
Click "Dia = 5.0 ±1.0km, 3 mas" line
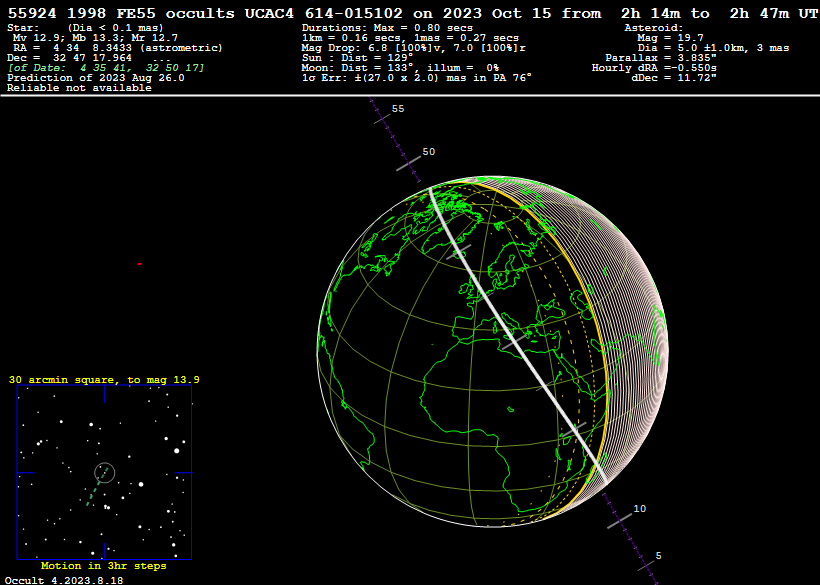click(x=713, y=48)
